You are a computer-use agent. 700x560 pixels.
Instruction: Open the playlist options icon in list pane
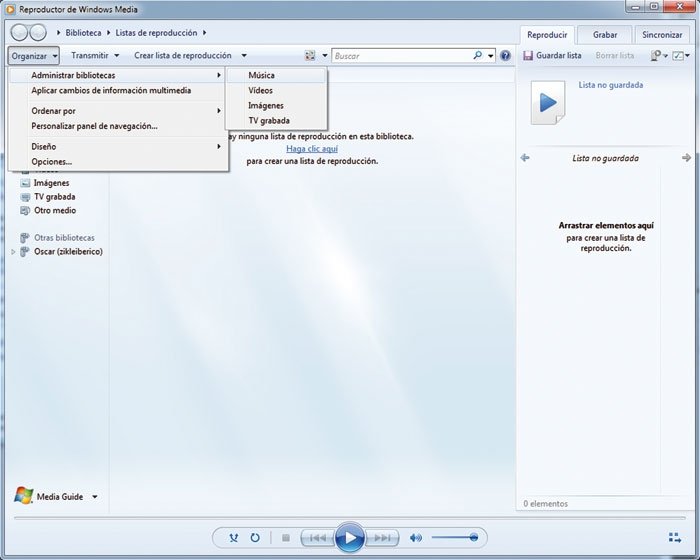[x=656, y=55]
